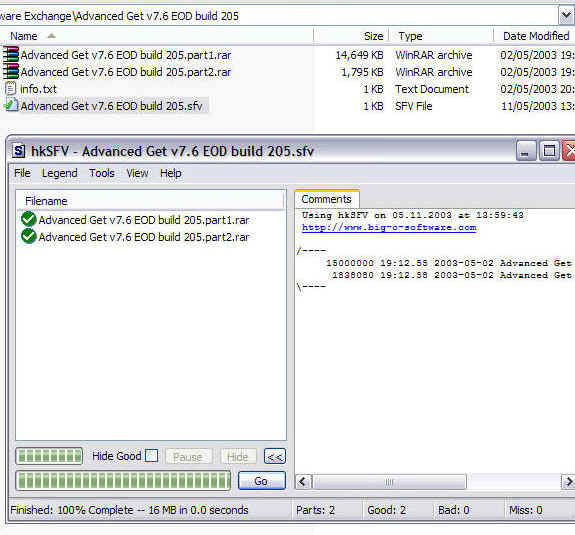575x535 pixels.
Task: Collapse the comments pane with << button
Action: (275, 457)
